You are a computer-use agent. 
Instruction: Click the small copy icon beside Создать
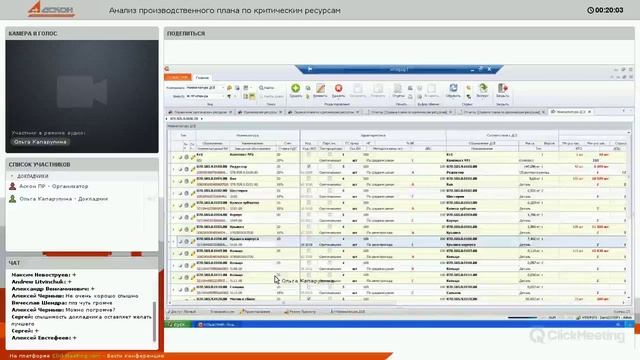308,88
